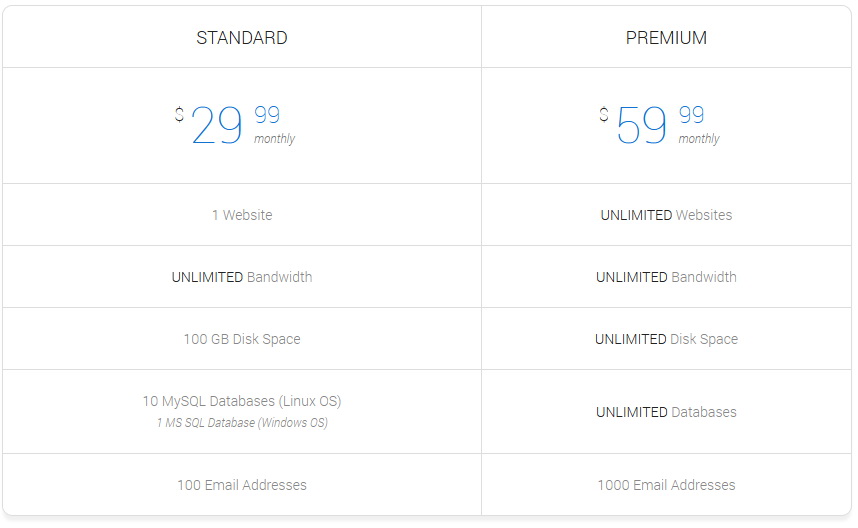Click the 1 Website feature row
This screenshot has width=858, height=528.
[x=242, y=215]
